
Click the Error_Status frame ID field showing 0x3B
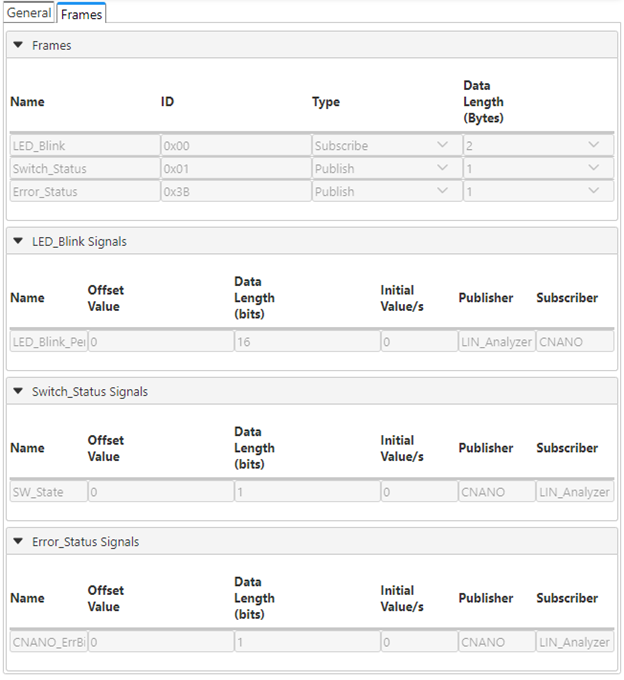[x=235, y=192]
